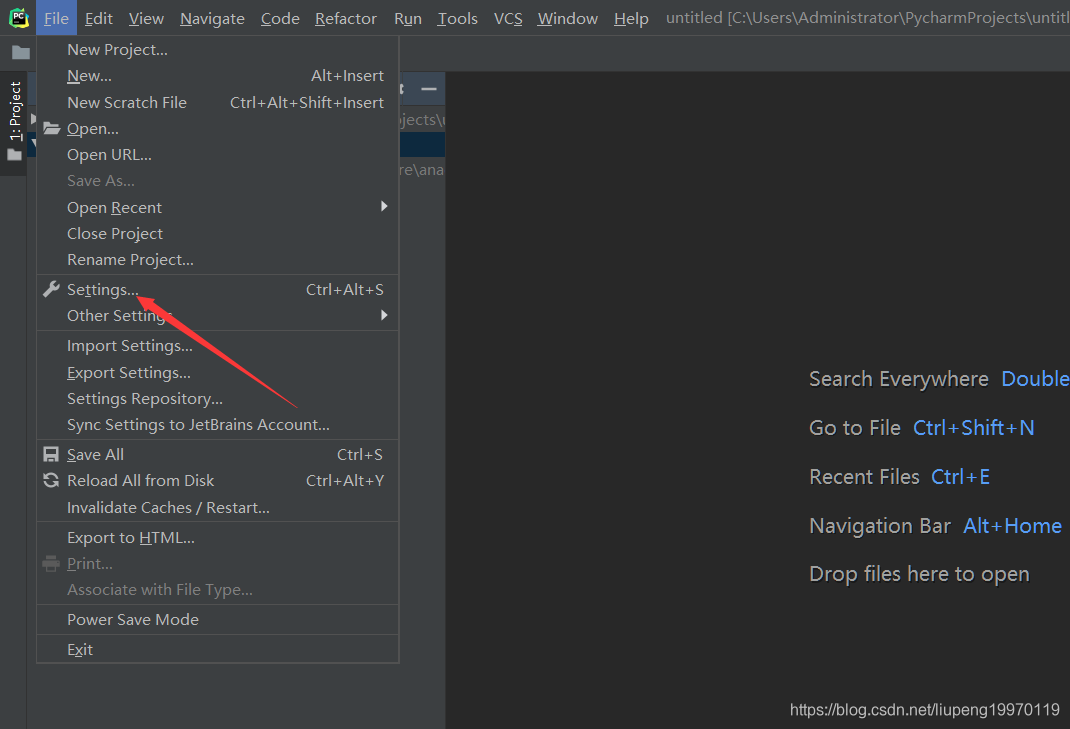Open Settings Repository...
This screenshot has height=729, width=1070.
click(218, 399)
